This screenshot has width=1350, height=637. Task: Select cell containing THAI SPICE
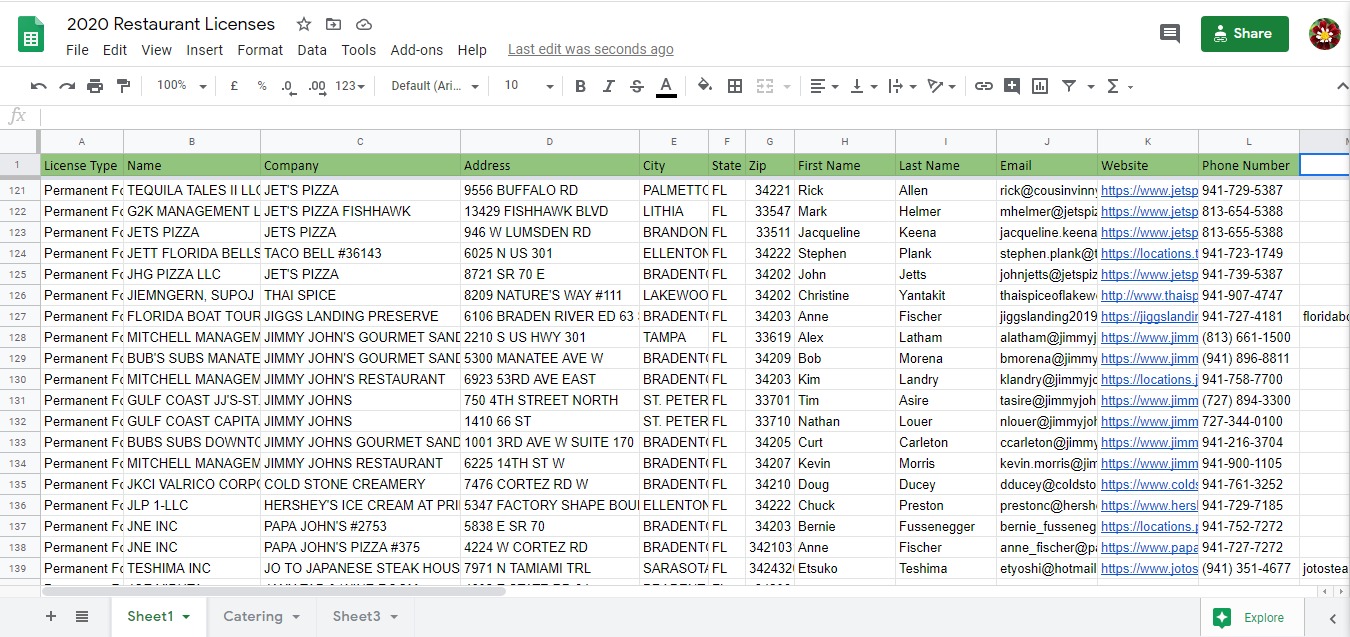360,295
